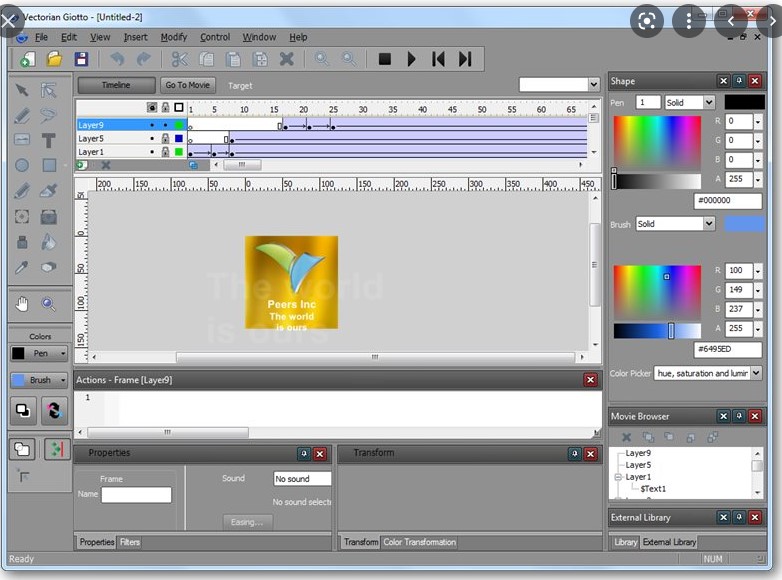Switch to the Color Transformation tab
This screenshot has height=580, width=782.
point(419,542)
